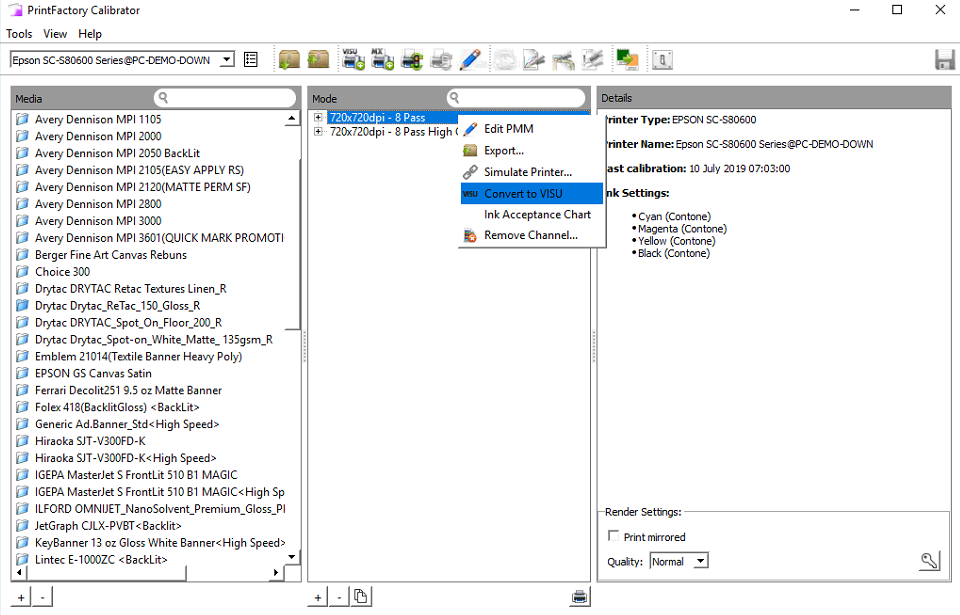
Task: Click the Media search field
Action: (225, 97)
